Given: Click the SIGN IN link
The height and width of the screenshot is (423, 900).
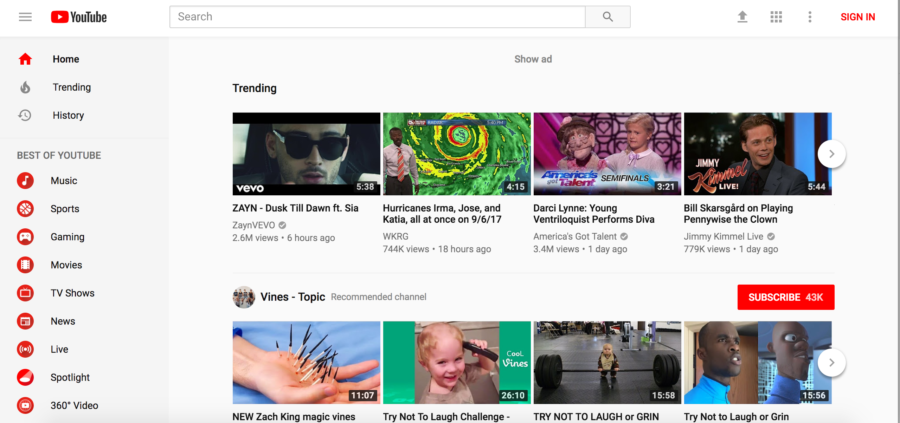Looking at the screenshot, I should [x=858, y=17].
